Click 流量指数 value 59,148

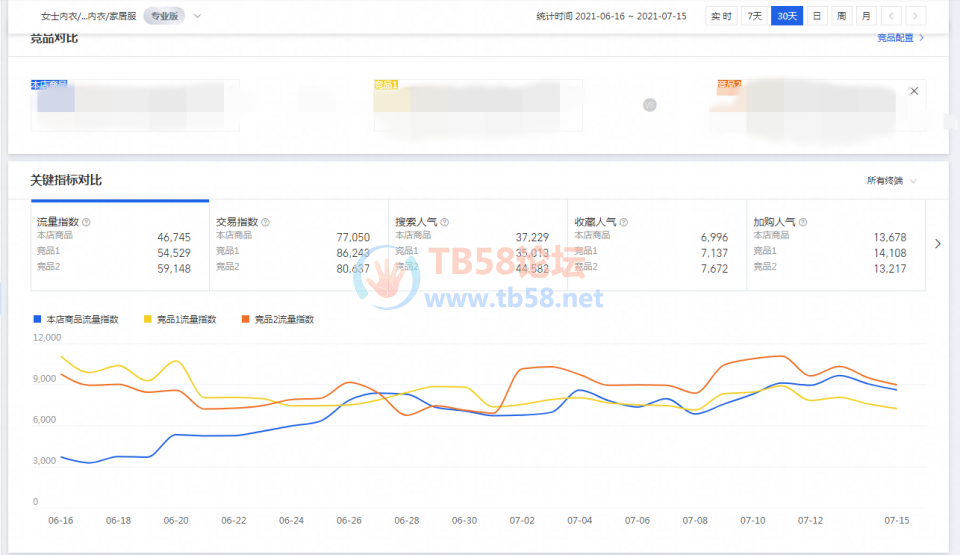(174, 268)
